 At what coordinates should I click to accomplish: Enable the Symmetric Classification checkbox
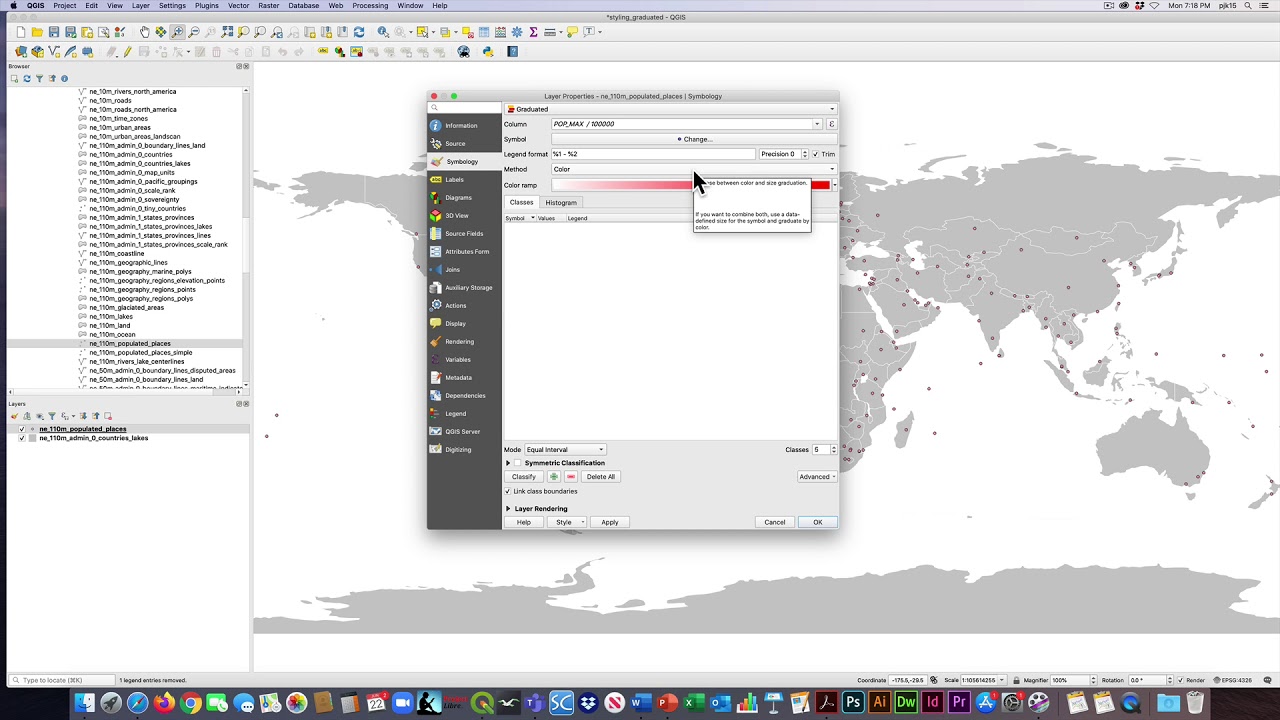519,463
